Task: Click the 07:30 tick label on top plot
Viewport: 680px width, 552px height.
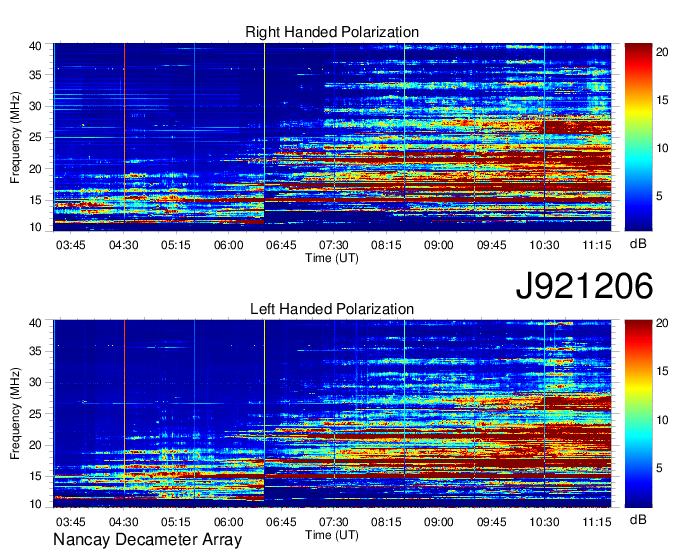Action: [334, 245]
